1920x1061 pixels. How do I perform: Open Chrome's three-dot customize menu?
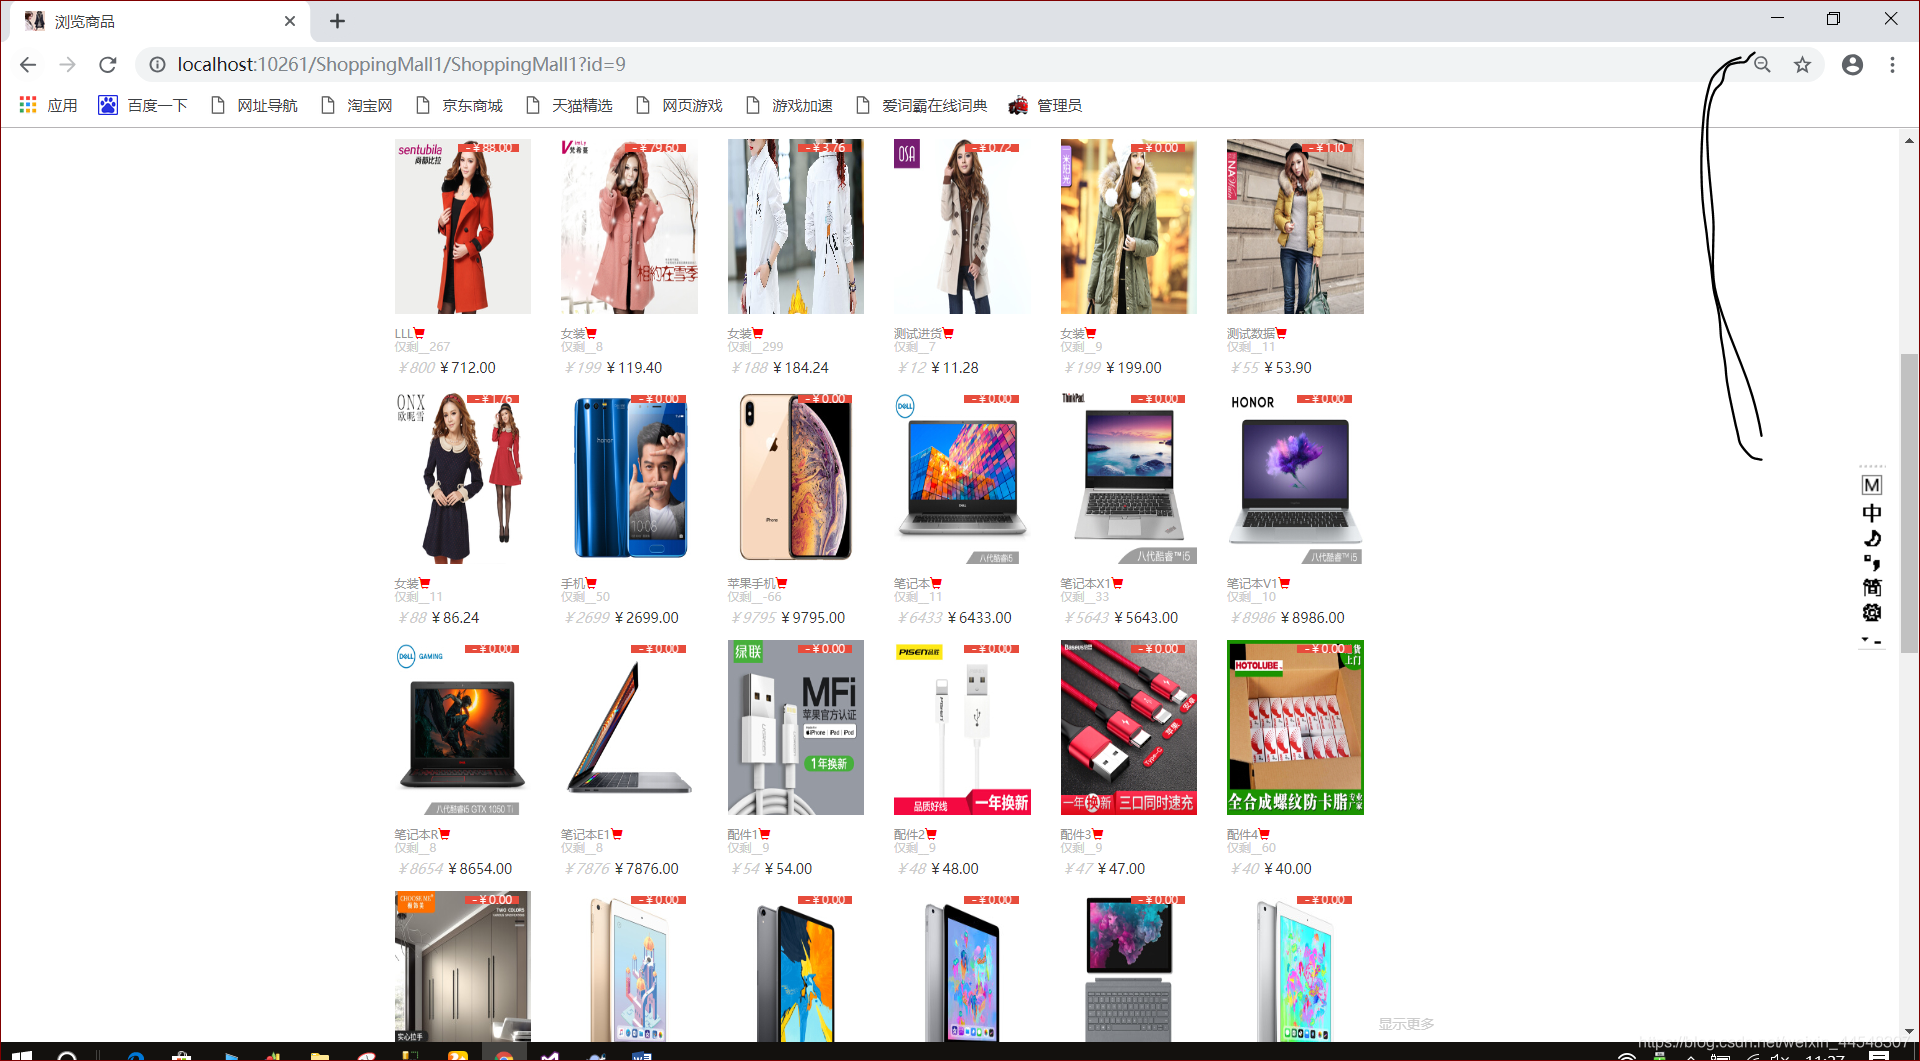coord(1892,64)
